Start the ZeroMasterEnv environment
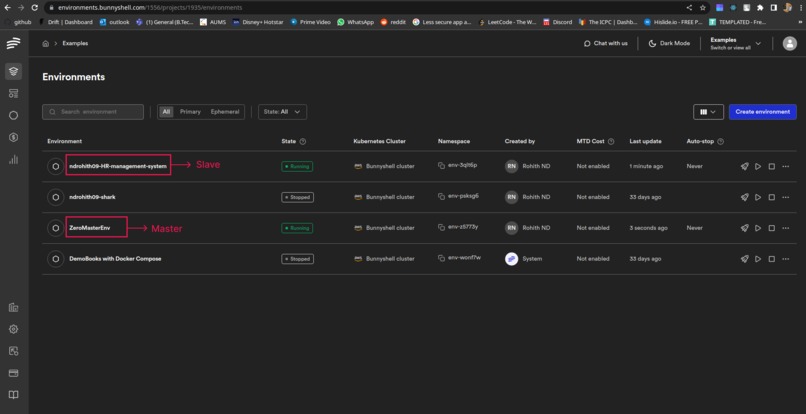 click(758, 228)
